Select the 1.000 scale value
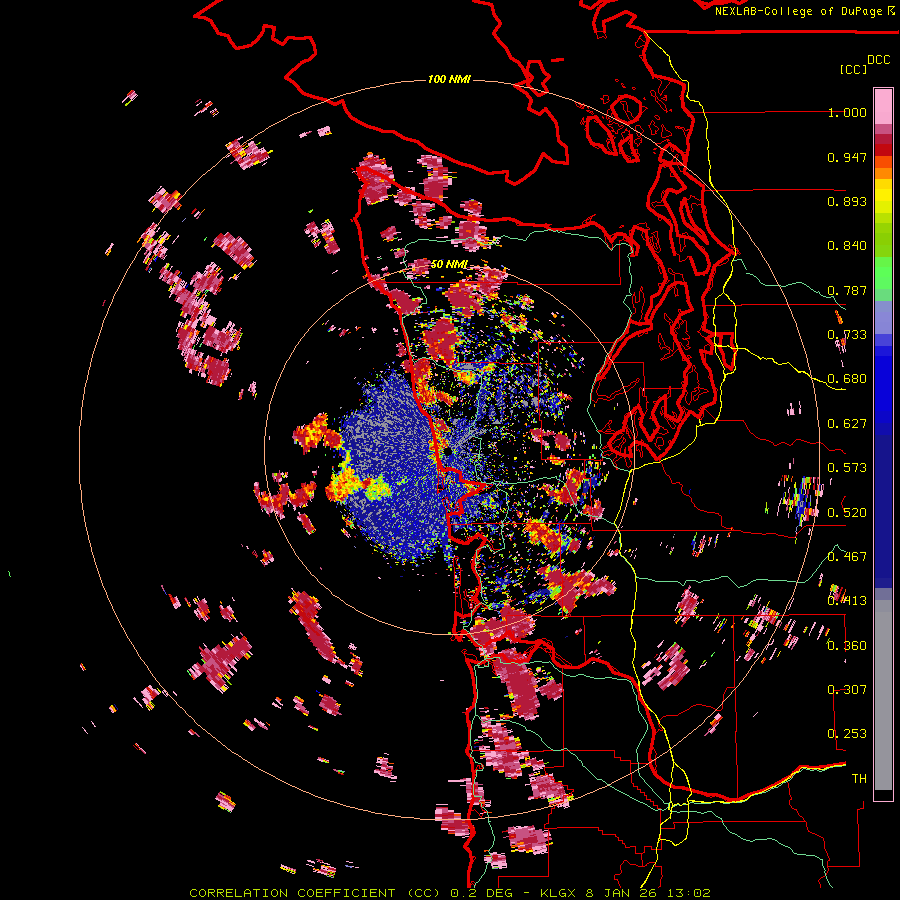This screenshot has width=900, height=900. [847, 112]
